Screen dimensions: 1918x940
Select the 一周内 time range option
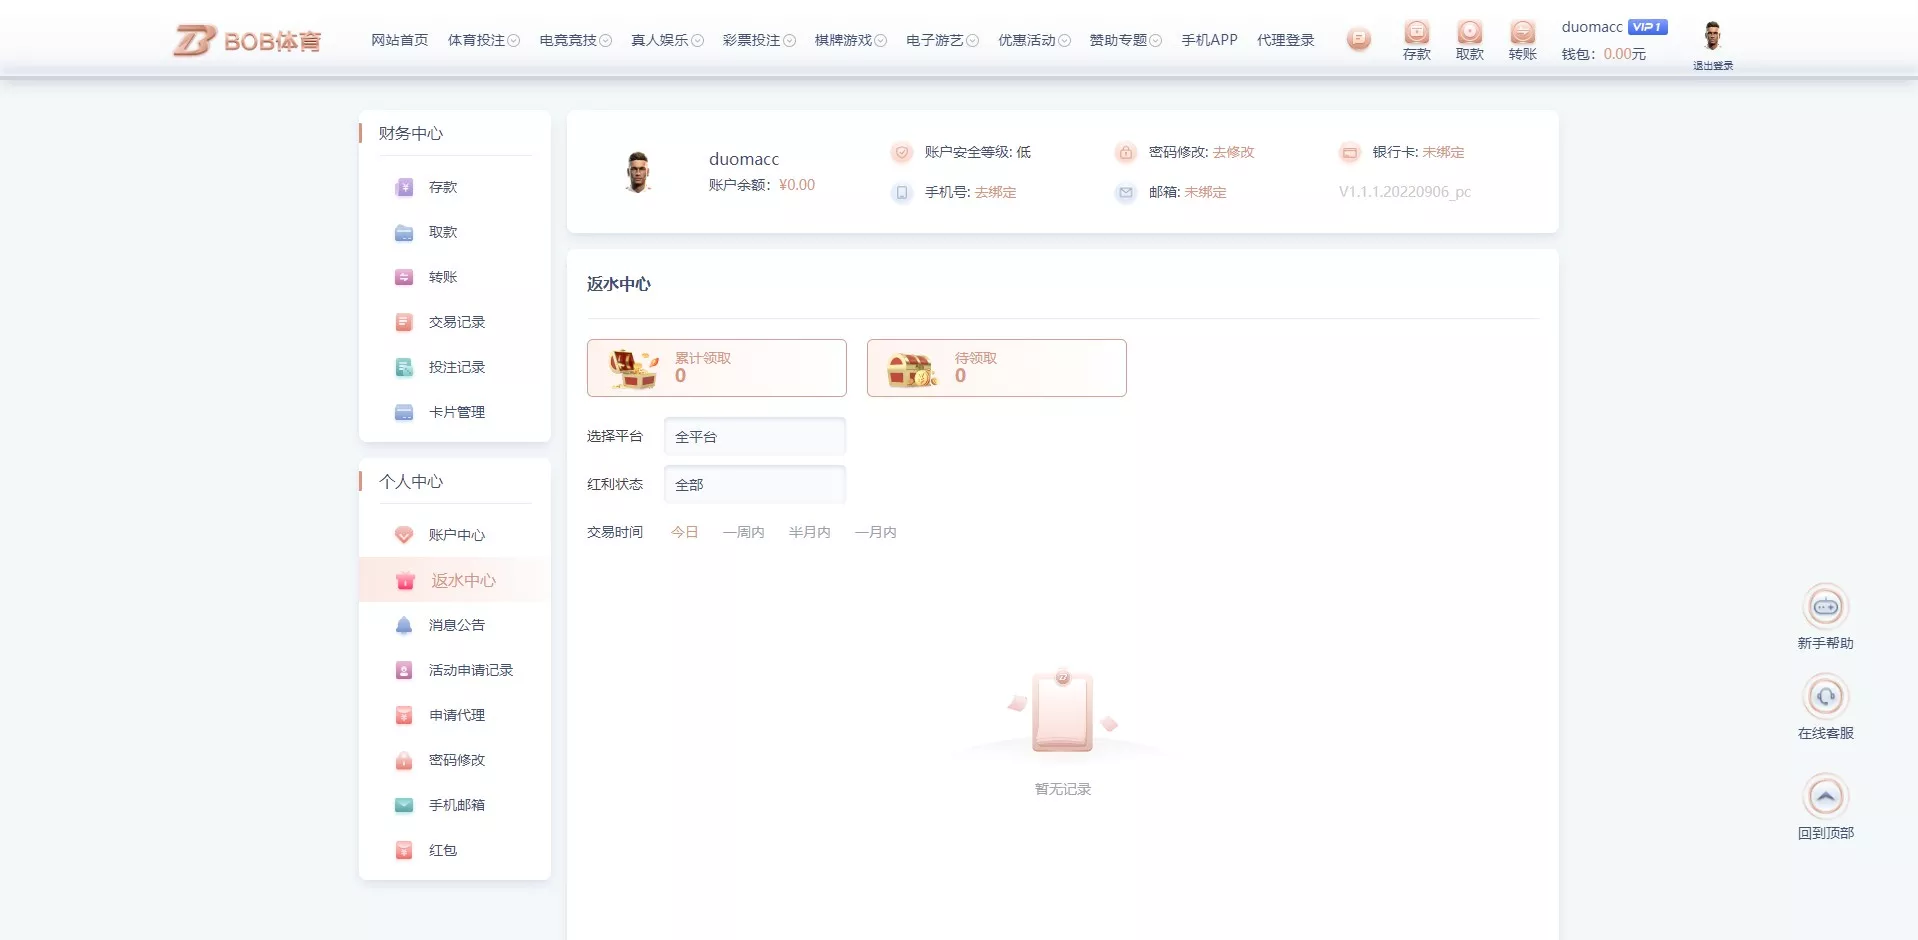pos(743,532)
